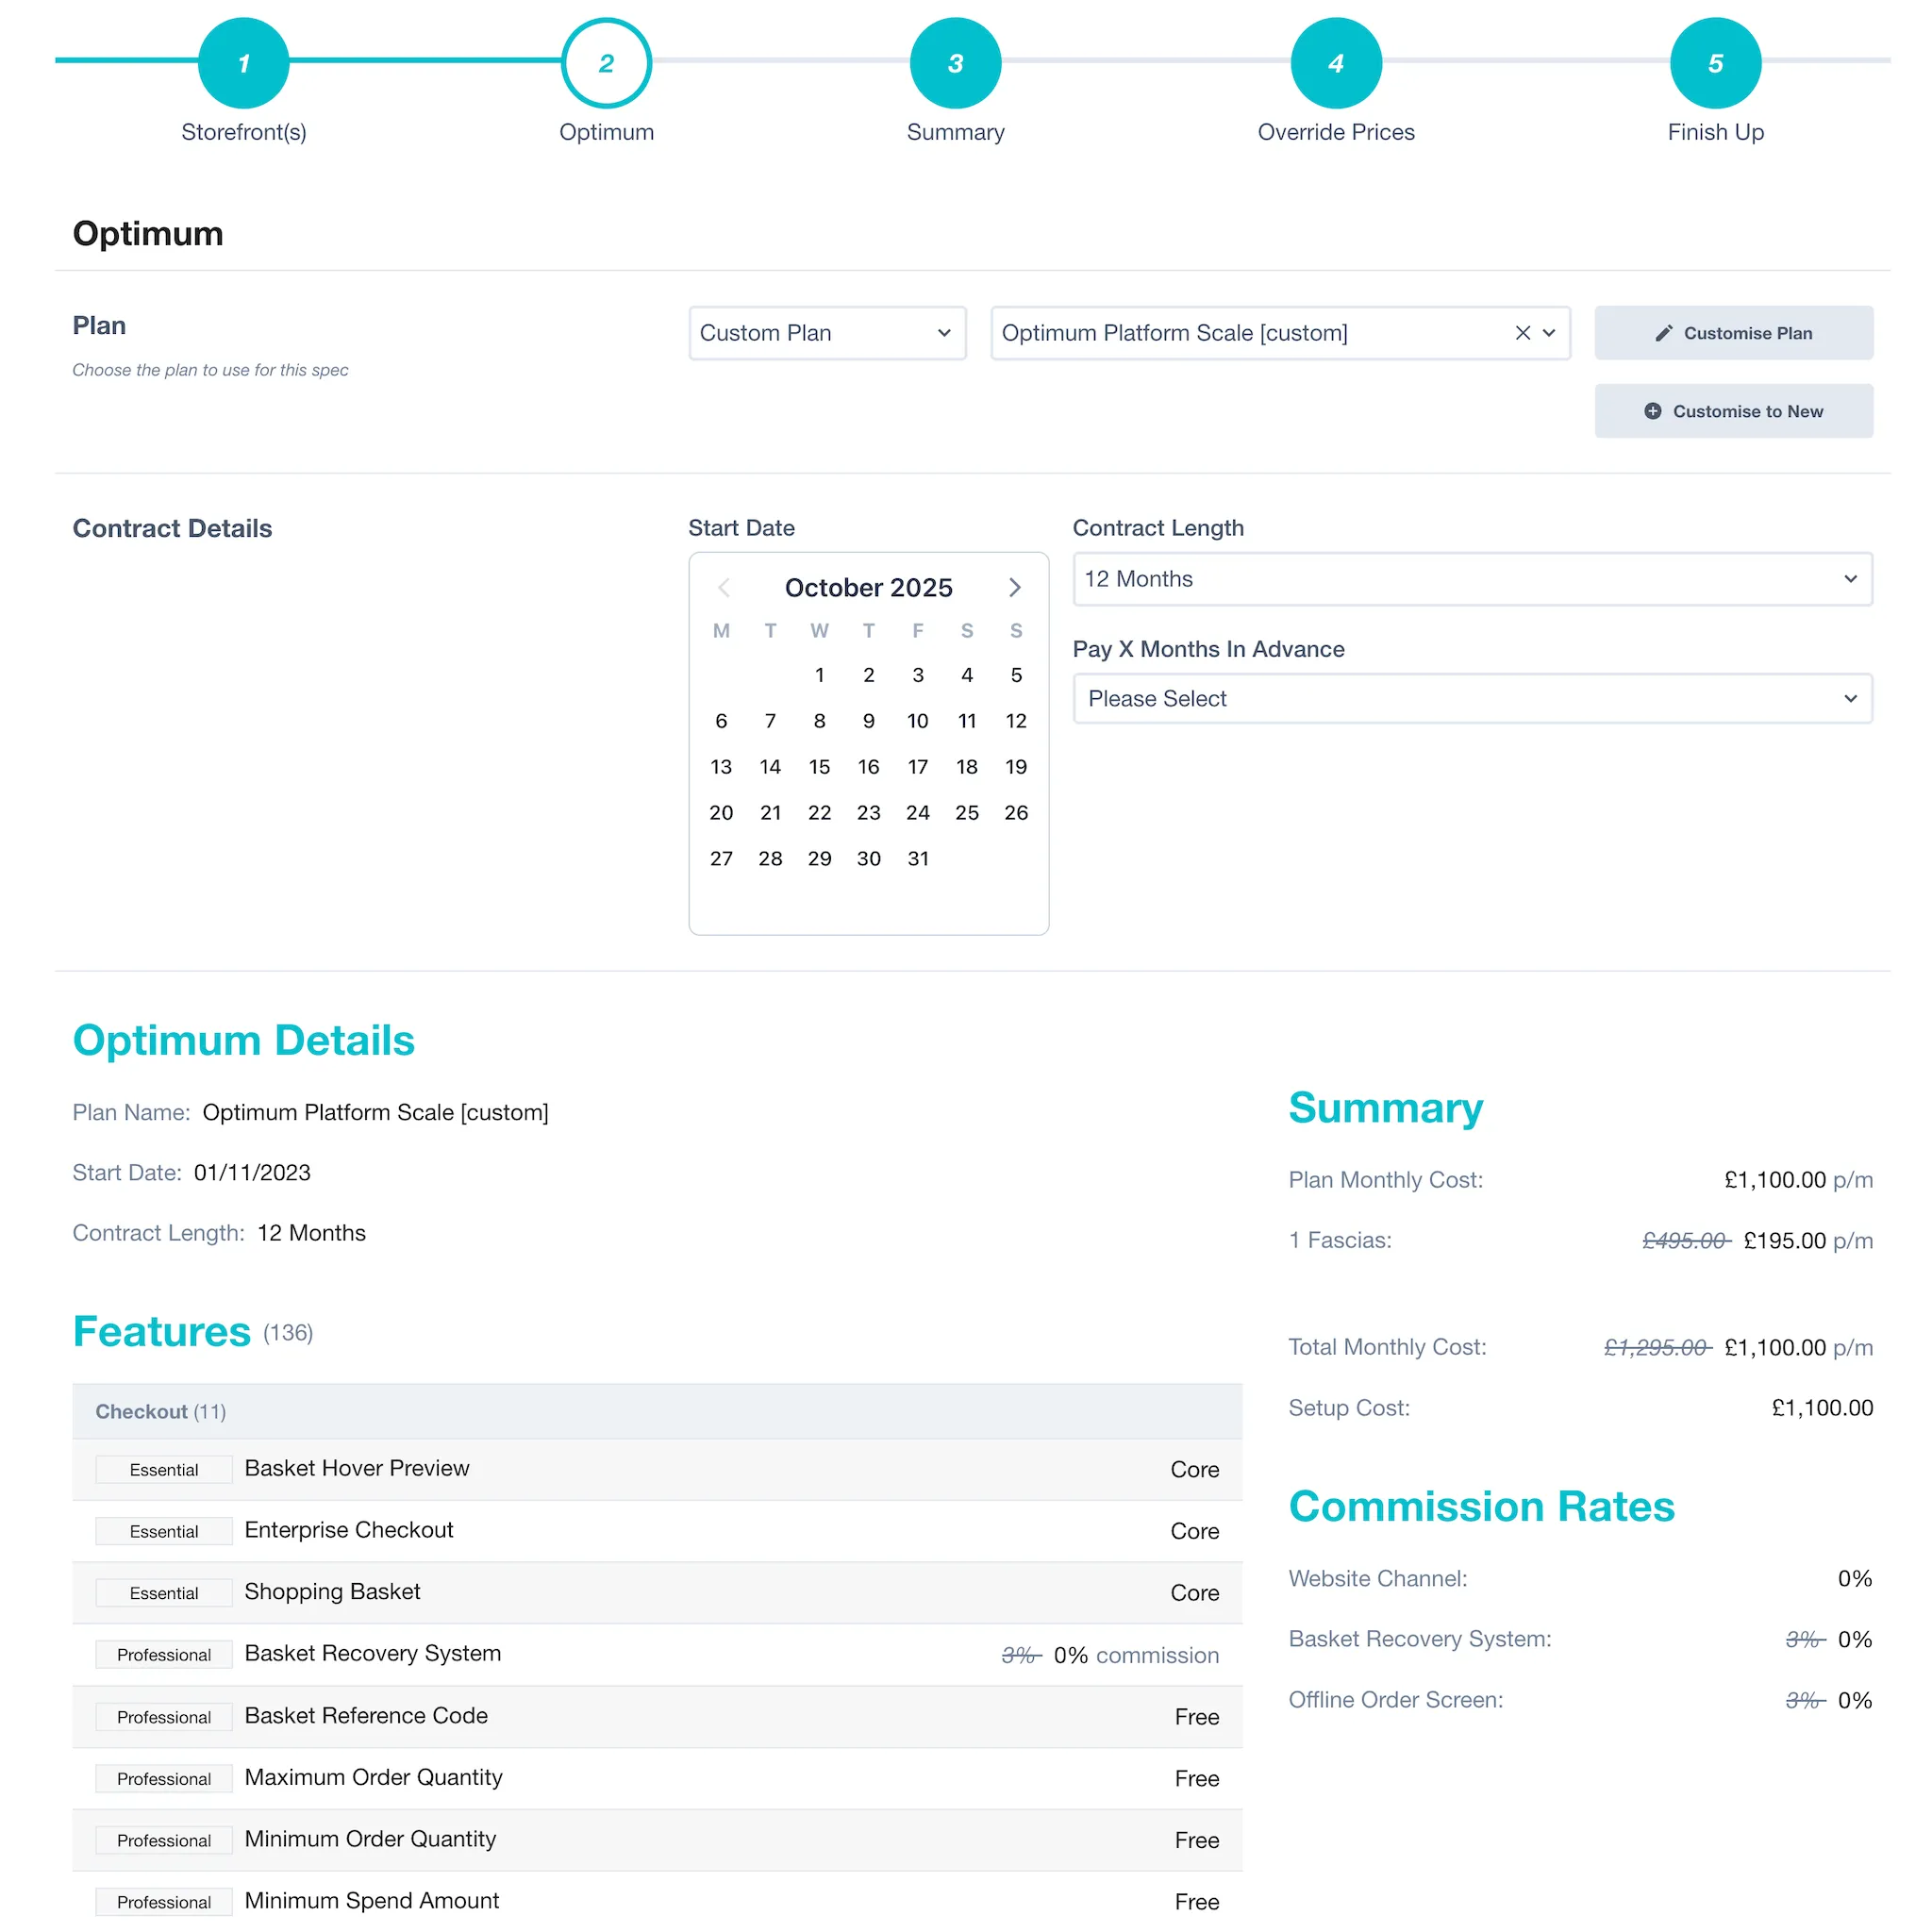Click the Summary step circle

[x=955, y=62]
